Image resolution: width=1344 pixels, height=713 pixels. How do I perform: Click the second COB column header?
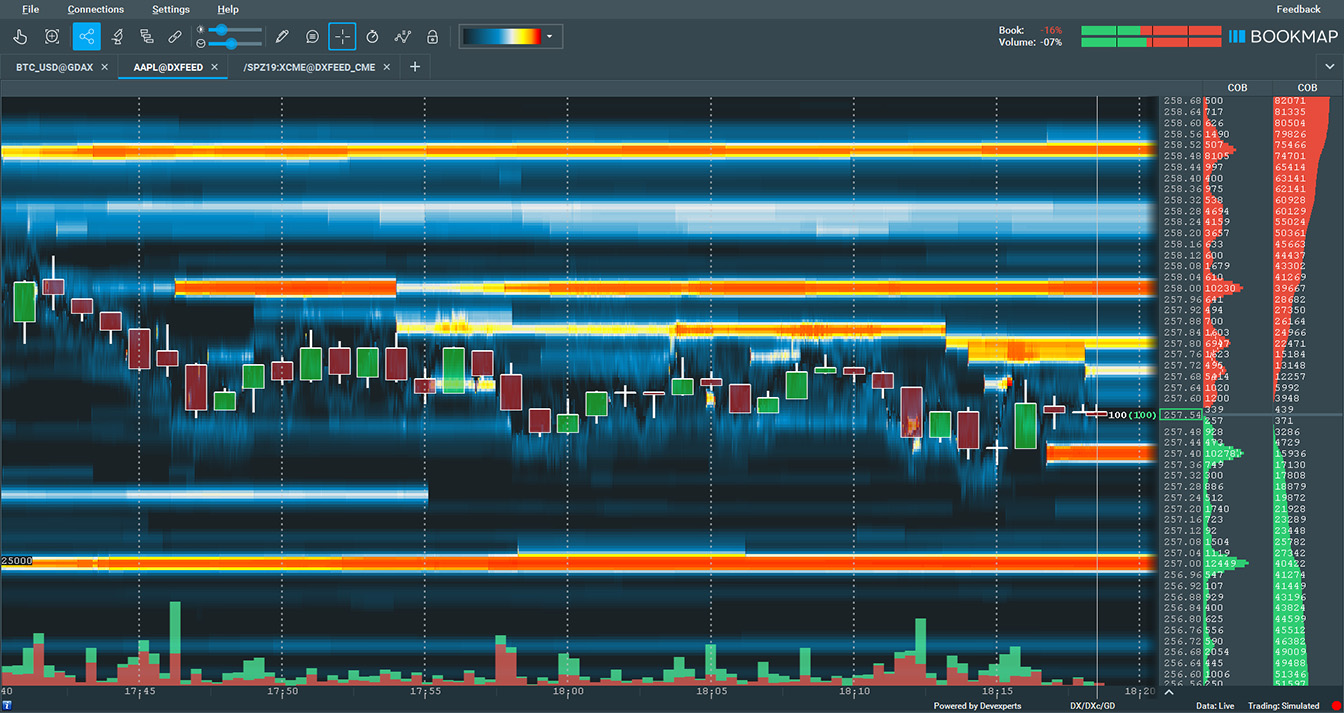pyautogui.click(x=1307, y=88)
